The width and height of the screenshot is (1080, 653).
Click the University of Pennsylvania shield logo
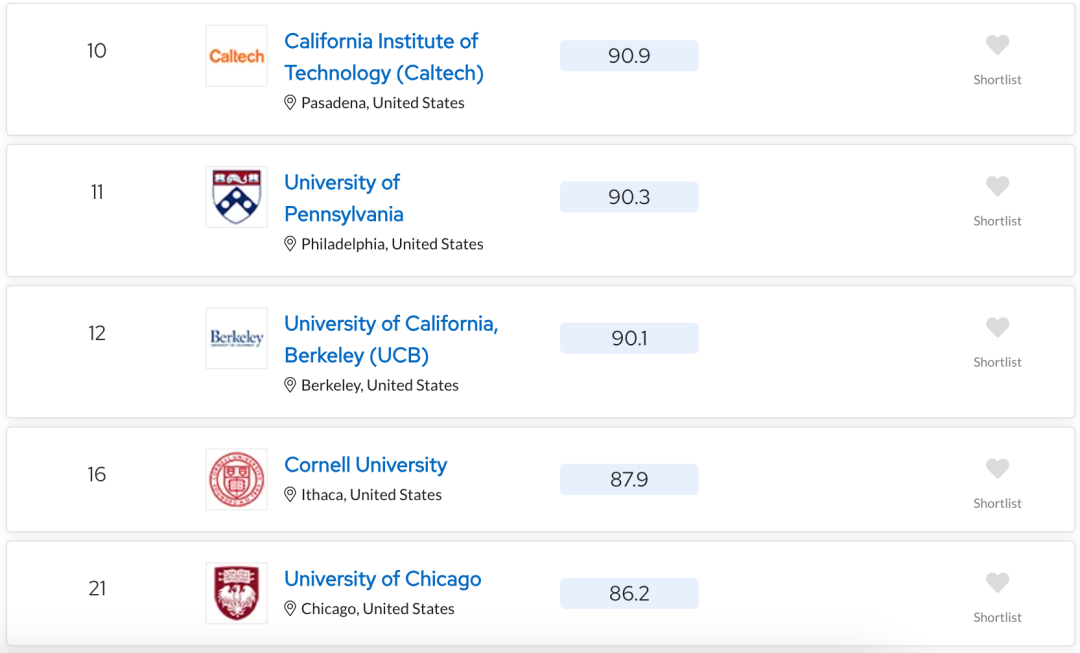(x=236, y=197)
